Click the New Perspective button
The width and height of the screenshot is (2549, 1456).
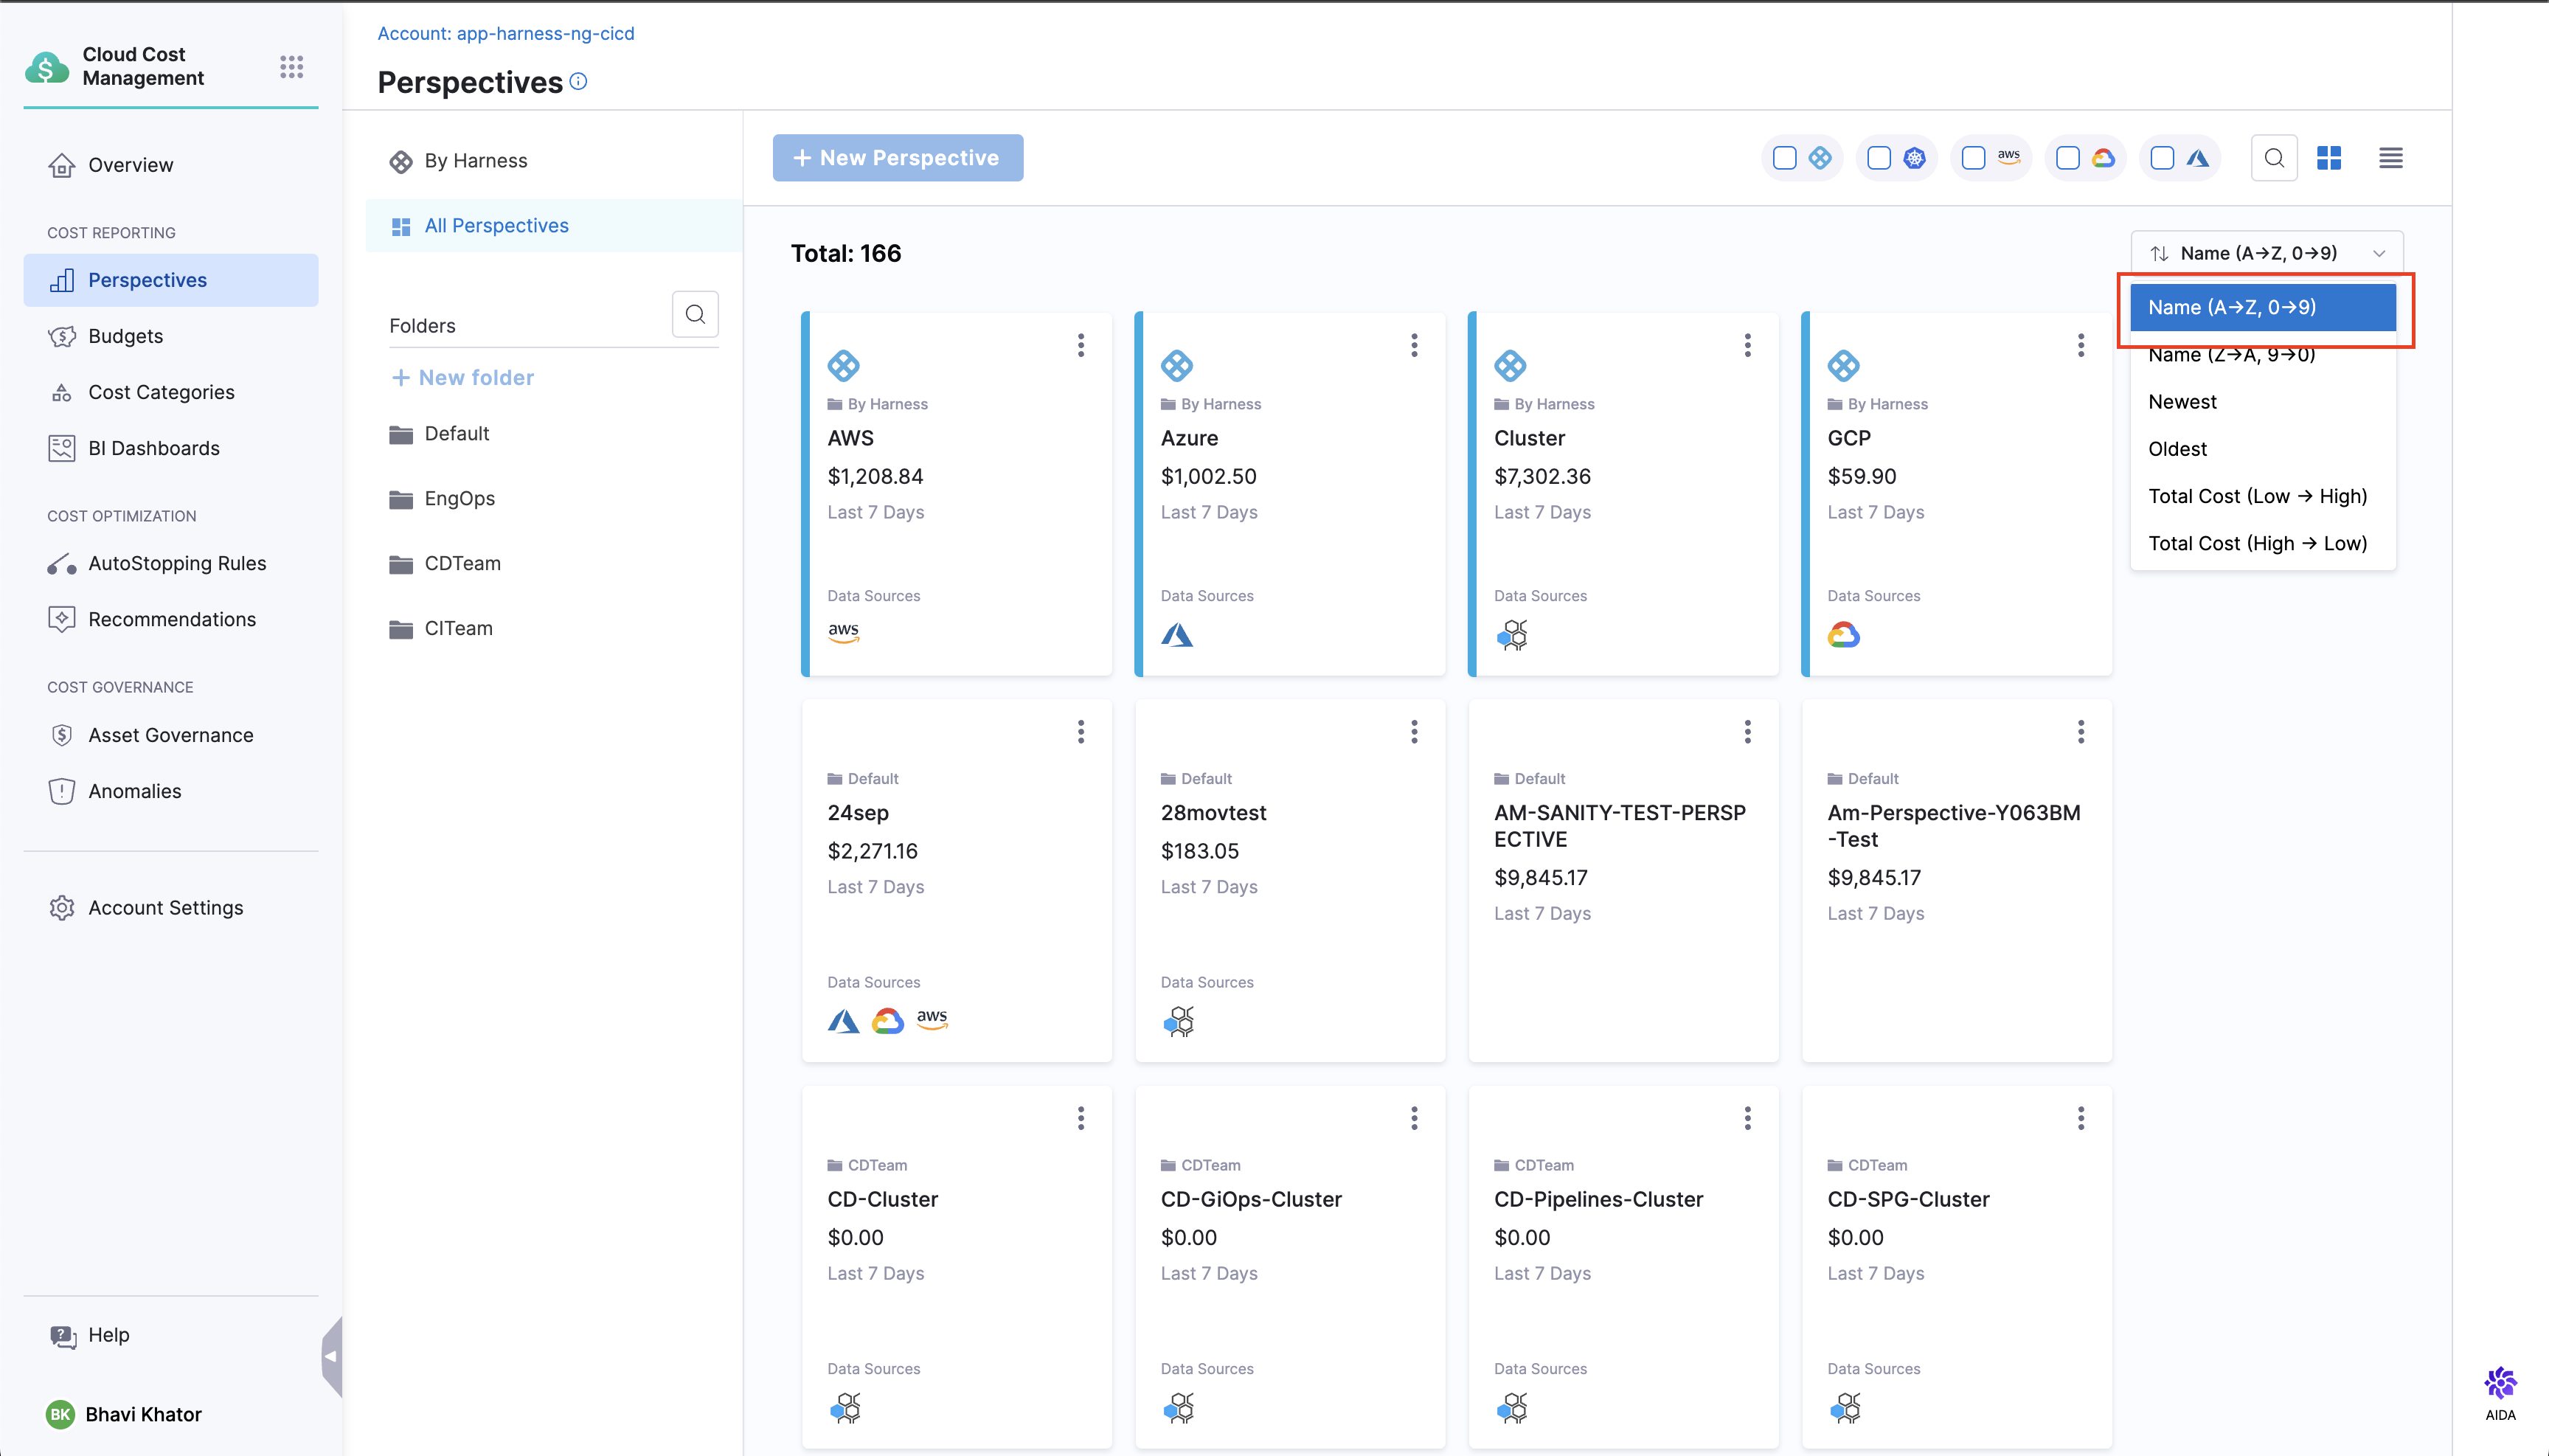[x=897, y=158]
